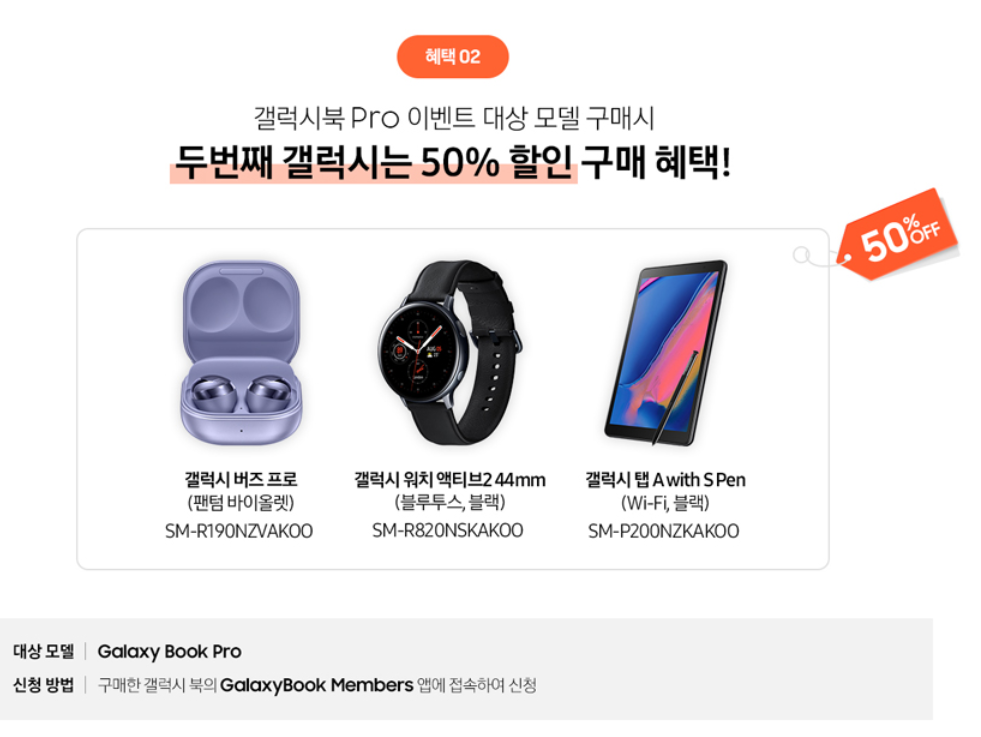This screenshot has height=737, width=981.
Task: Select the Galaxy Tab A tablet image
Action: [666, 353]
